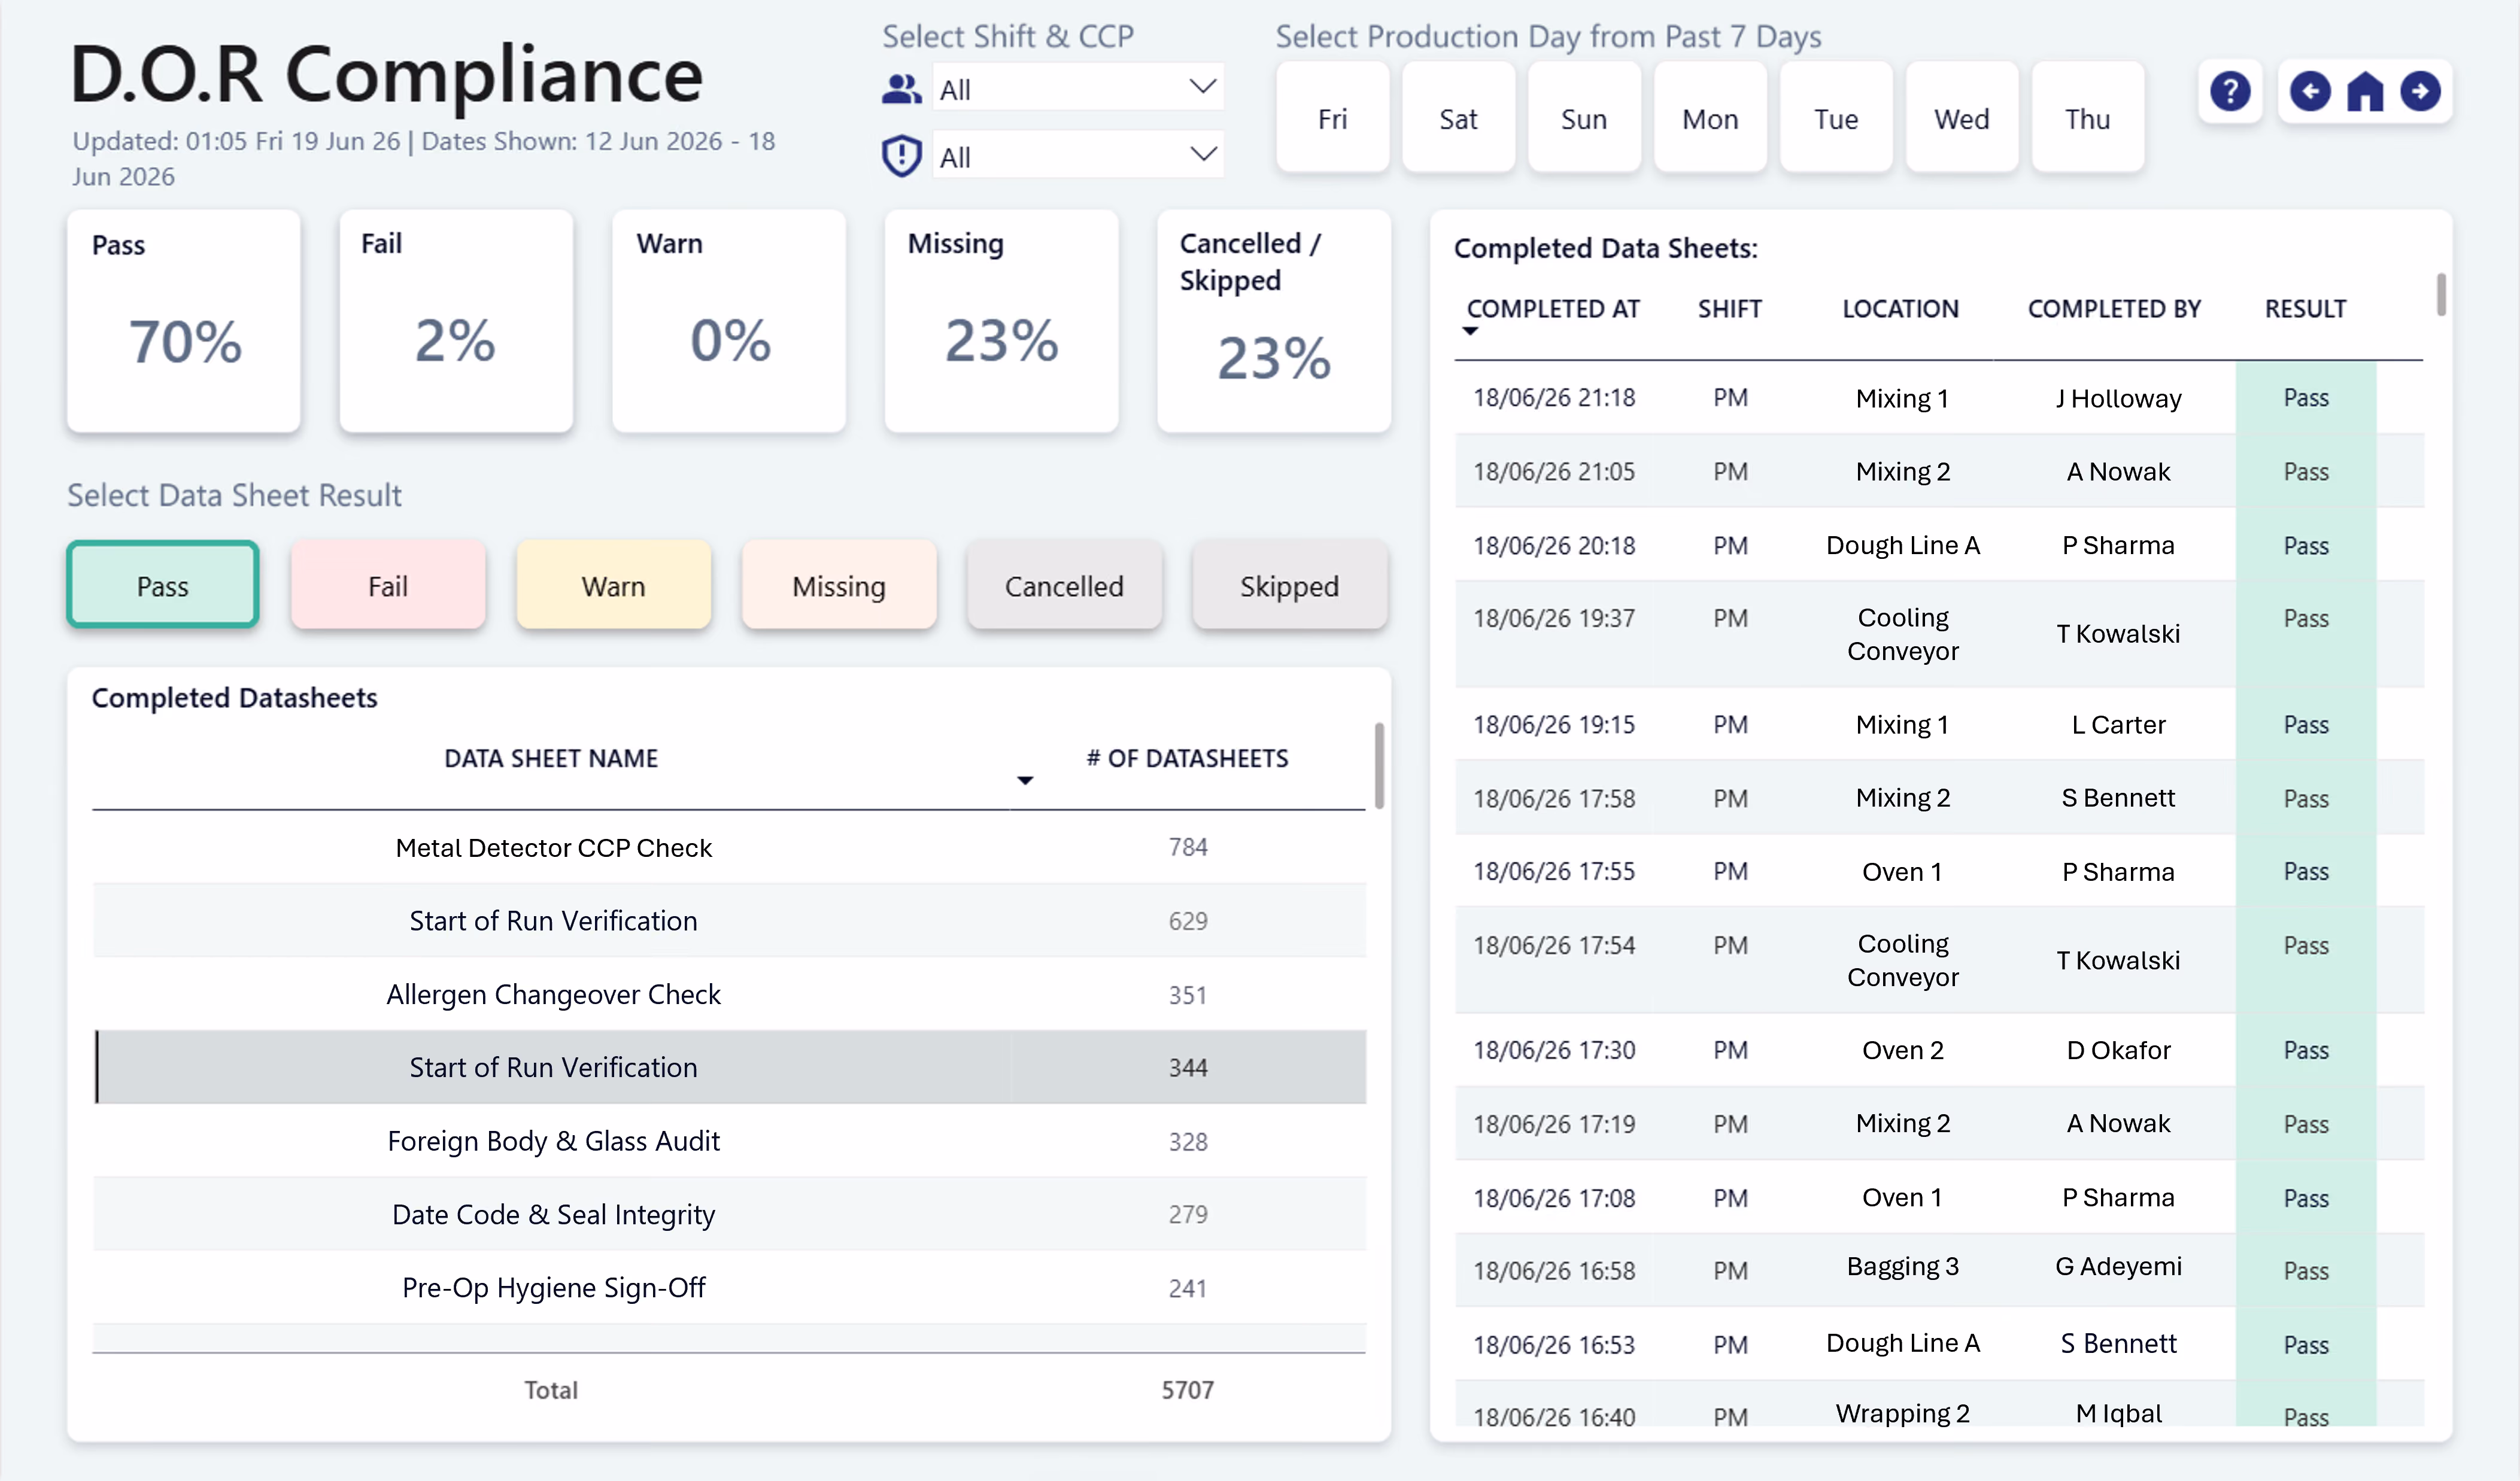This screenshot has height=1481, width=2520.
Task: Select the Pre-Op Hygiene Sign-Off row
Action: [730, 1287]
